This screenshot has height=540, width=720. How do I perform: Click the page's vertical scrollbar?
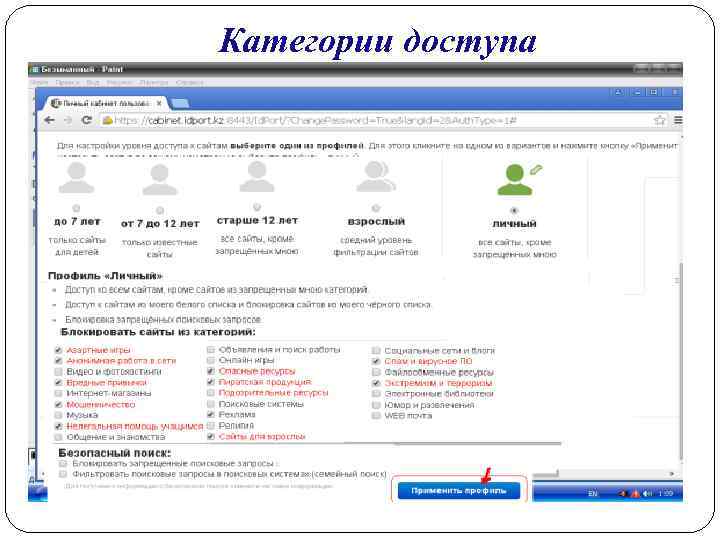coord(679,360)
